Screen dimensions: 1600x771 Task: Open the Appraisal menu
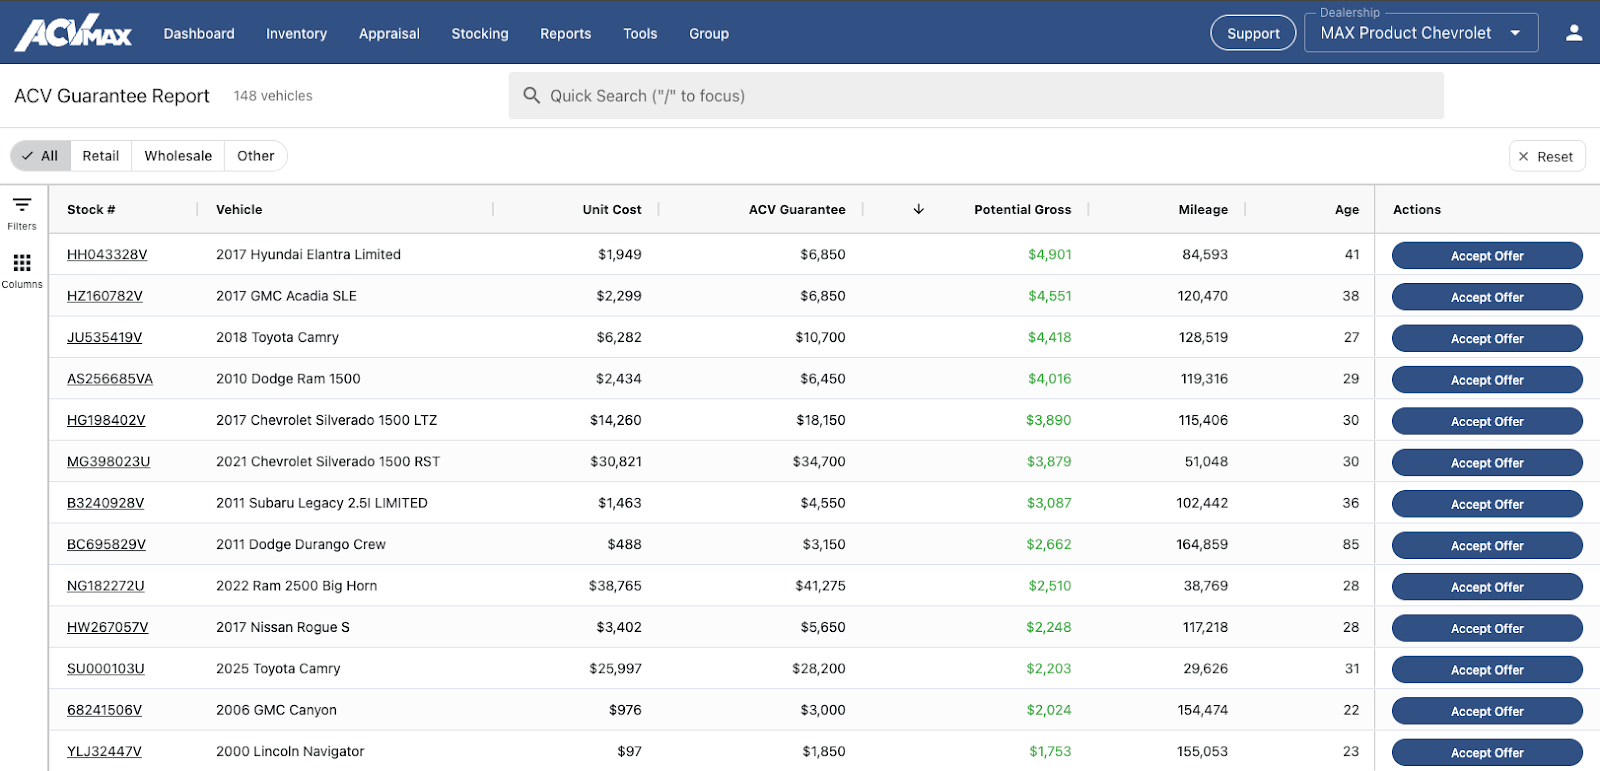(x=389, y=33)
